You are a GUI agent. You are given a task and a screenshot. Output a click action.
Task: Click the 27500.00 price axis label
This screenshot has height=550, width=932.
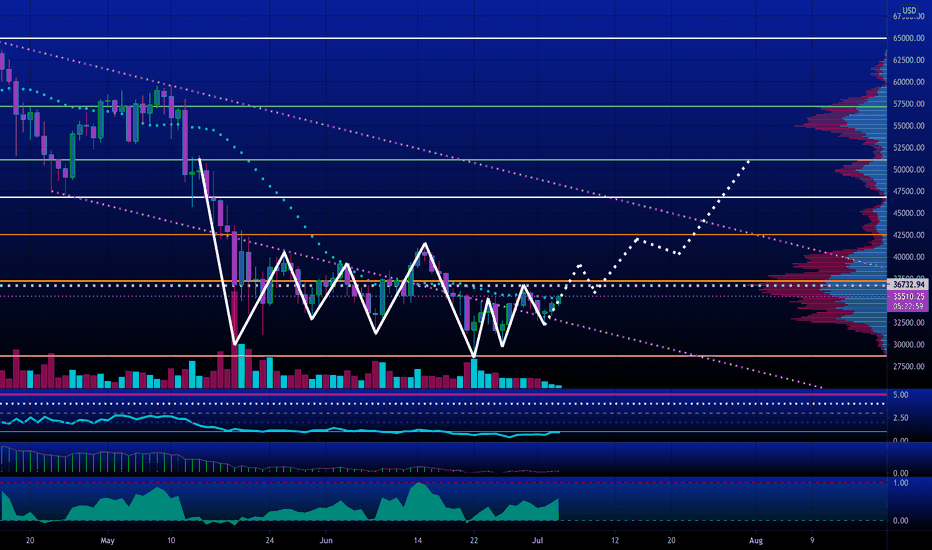[909, 366]
